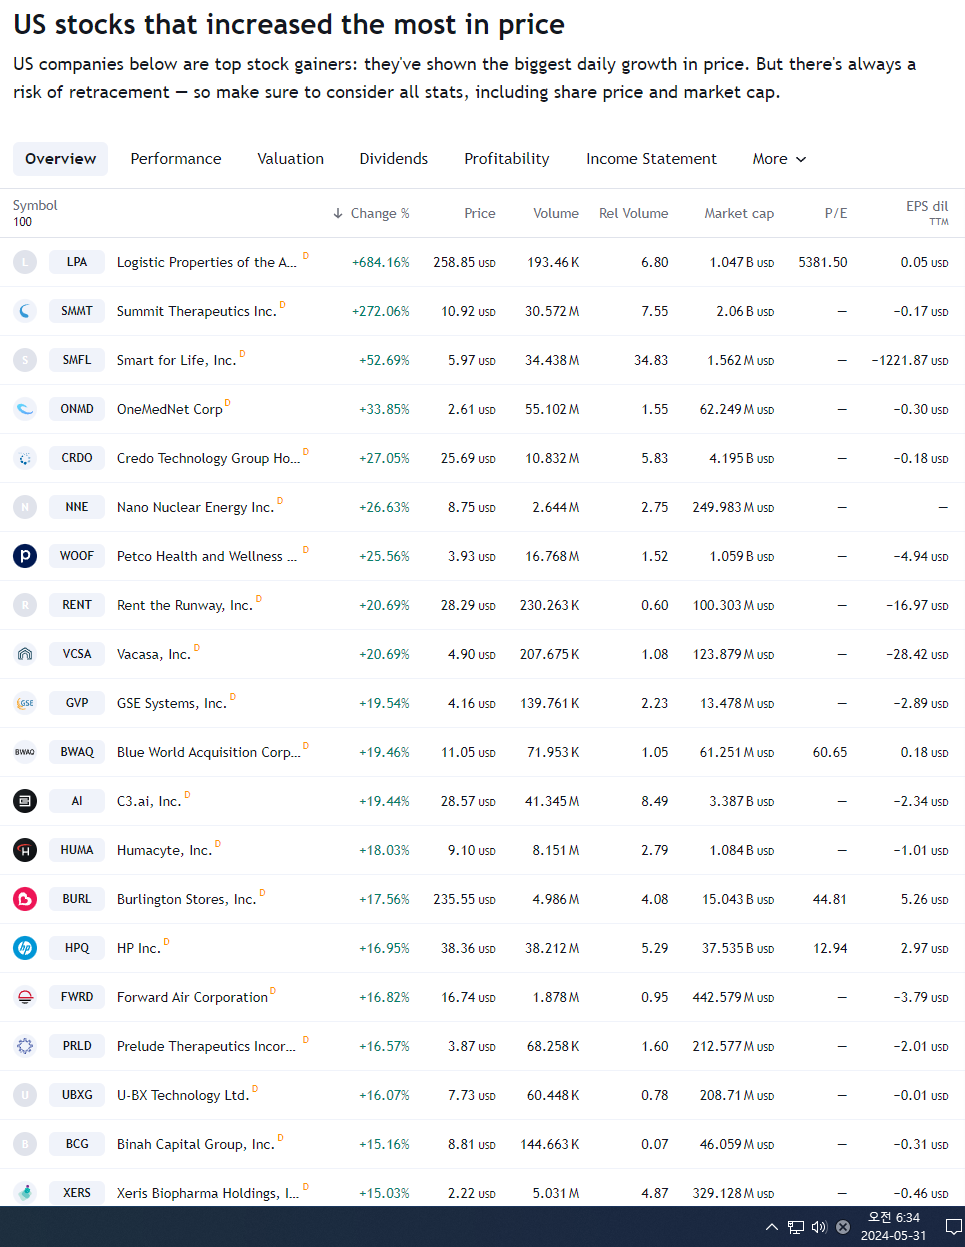Viewport: 965px width, 1247px height.
Task: Click the Prelude Therapeutics logo icon
Action: (x=25, y=1046)
